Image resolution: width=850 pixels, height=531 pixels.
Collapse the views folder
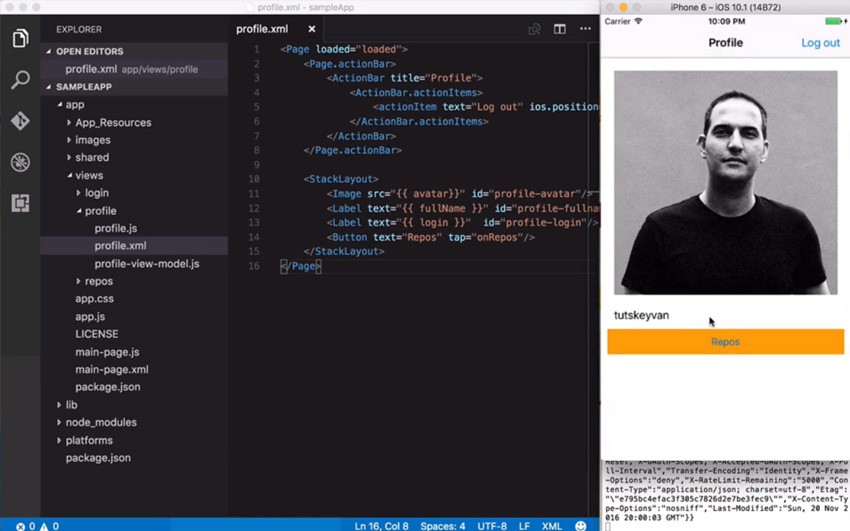pos(69,175)
